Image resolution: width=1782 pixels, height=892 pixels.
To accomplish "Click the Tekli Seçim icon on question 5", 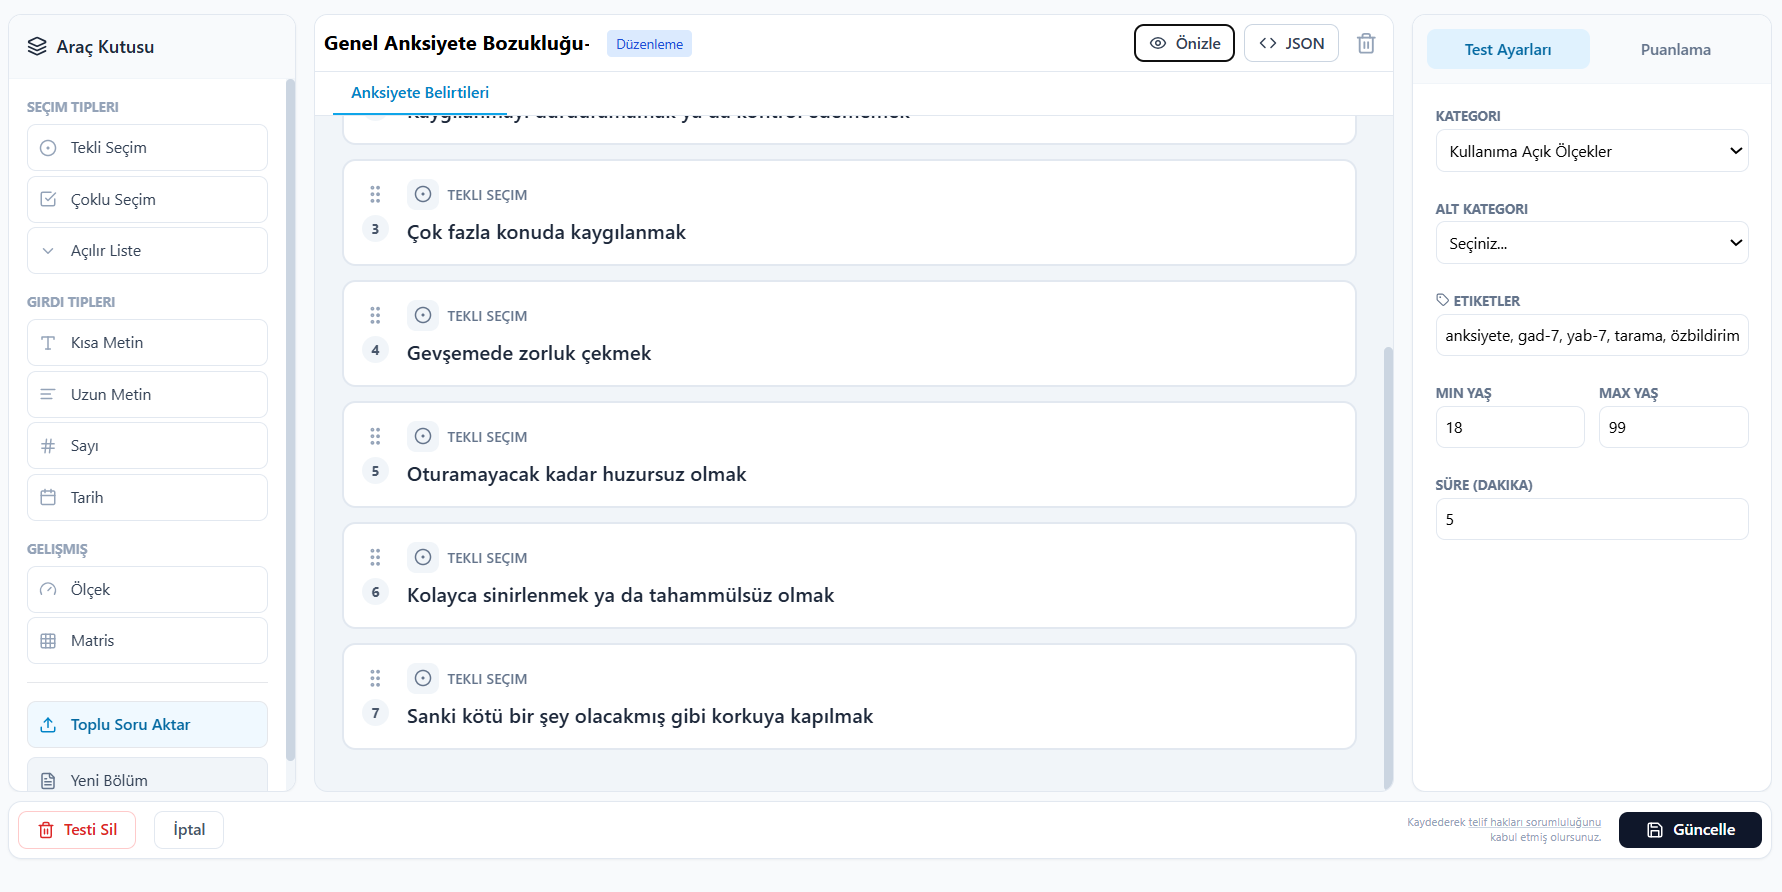I will 423,436.
